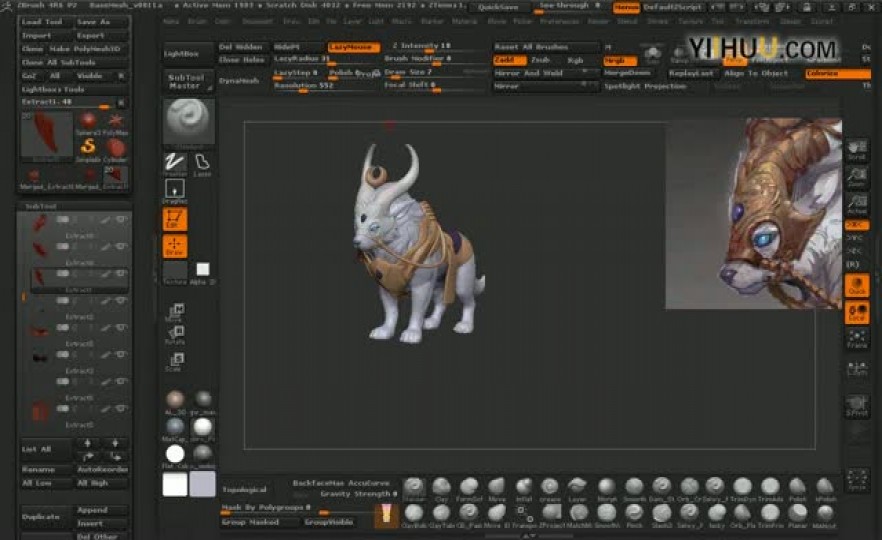This screenshot has height=540, width=882.
Task: Open the Render menu
Action: pyautogui.click(x=598, y=21)
